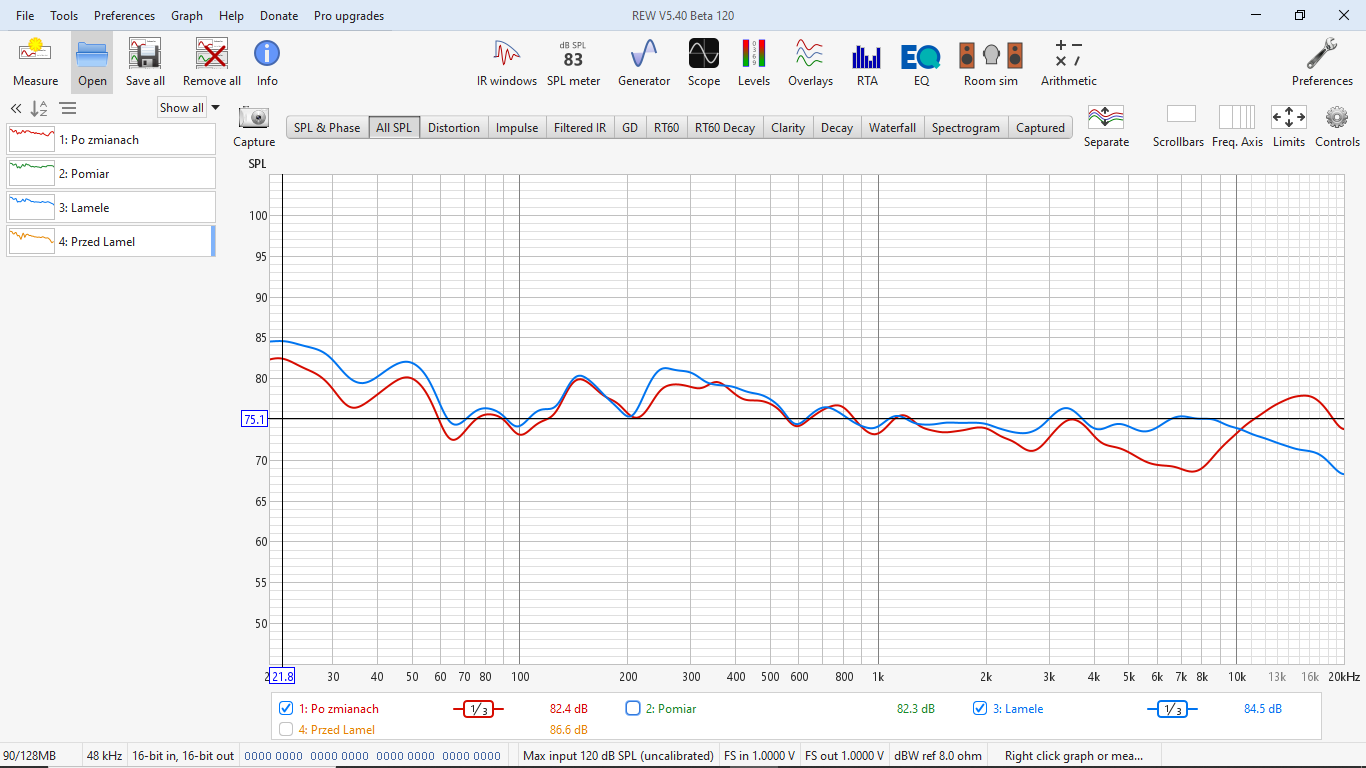
Task: Collapse the measurements panel with double chevron
Action: click(16, 109)
